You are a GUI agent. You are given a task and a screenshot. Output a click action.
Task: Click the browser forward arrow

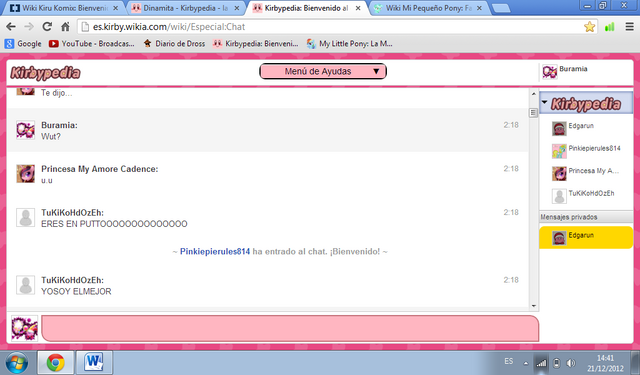tap(29, 27)
